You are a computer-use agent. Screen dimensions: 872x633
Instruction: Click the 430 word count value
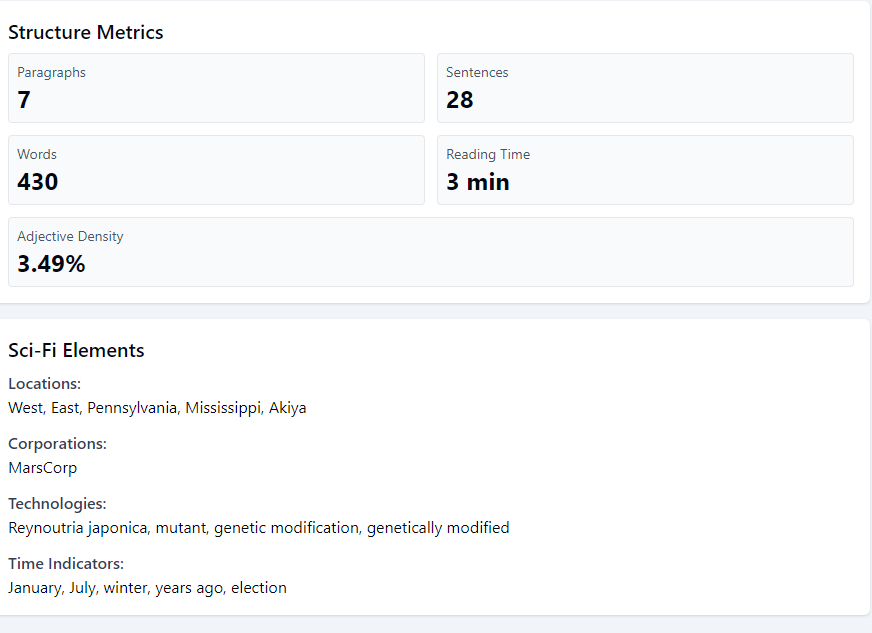pyautogui.click(x=38, y=182)
